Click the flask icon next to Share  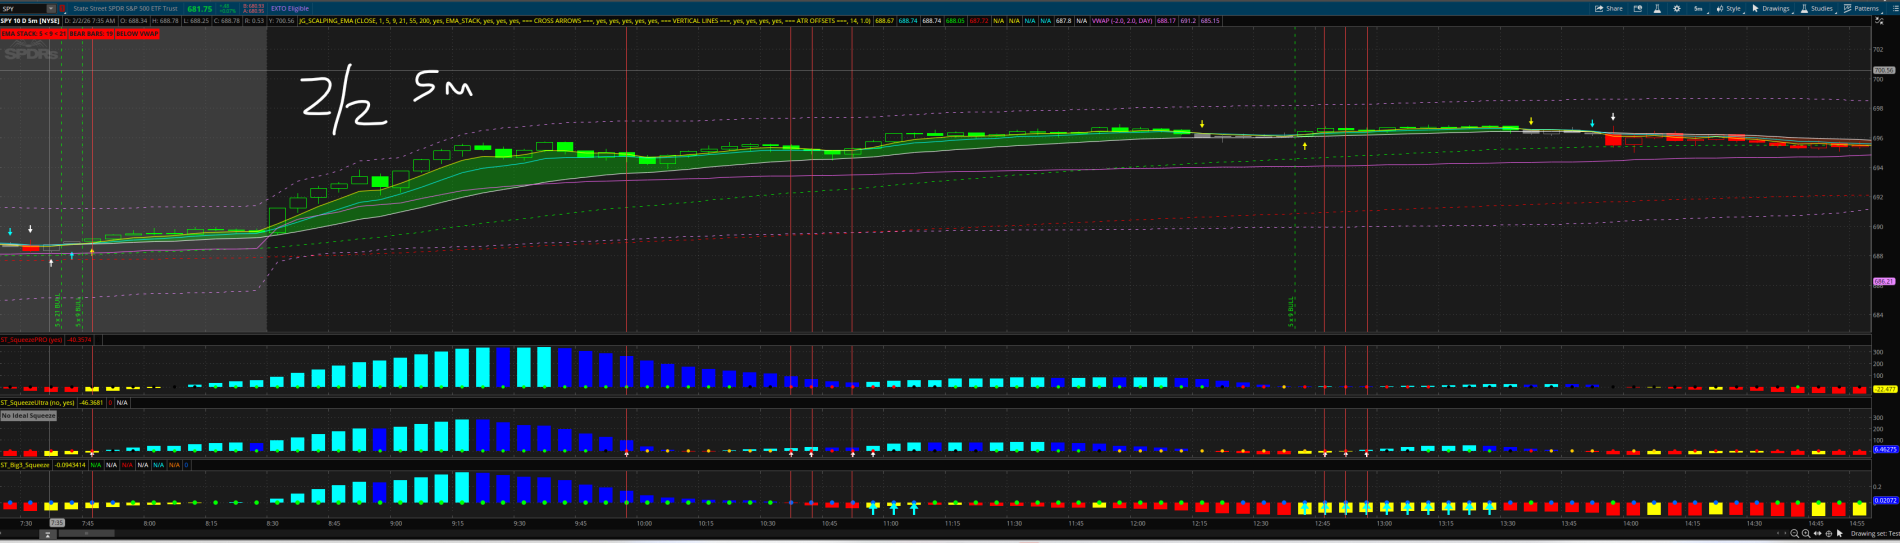(x=1658, y=8)
